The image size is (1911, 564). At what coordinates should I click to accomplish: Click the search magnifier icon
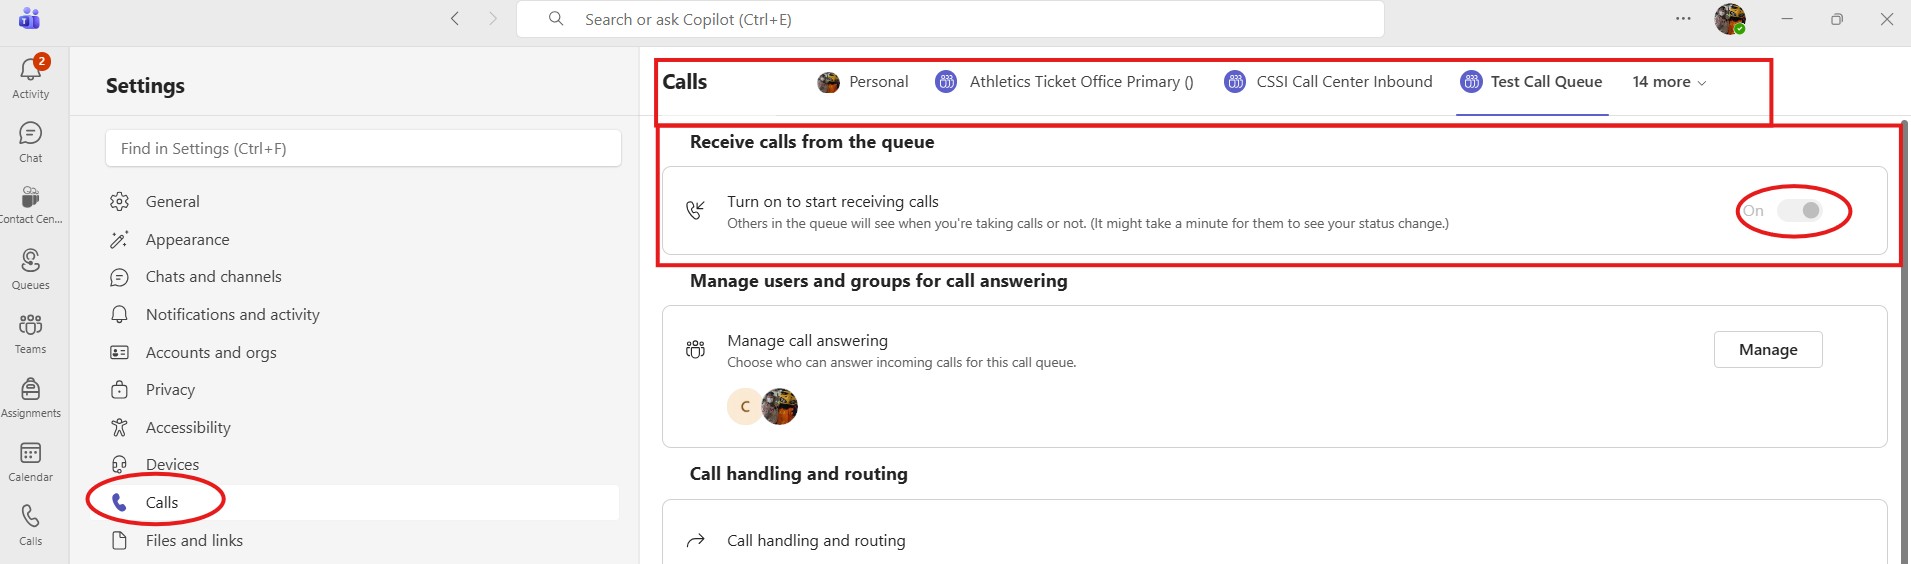coord(556,19)
